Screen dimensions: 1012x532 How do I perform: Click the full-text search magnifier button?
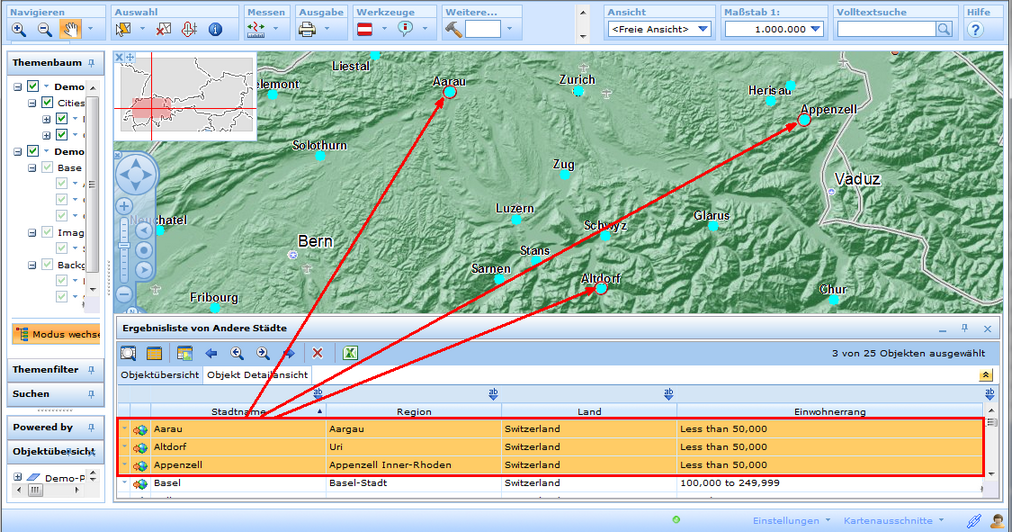(x=943, y=30)
